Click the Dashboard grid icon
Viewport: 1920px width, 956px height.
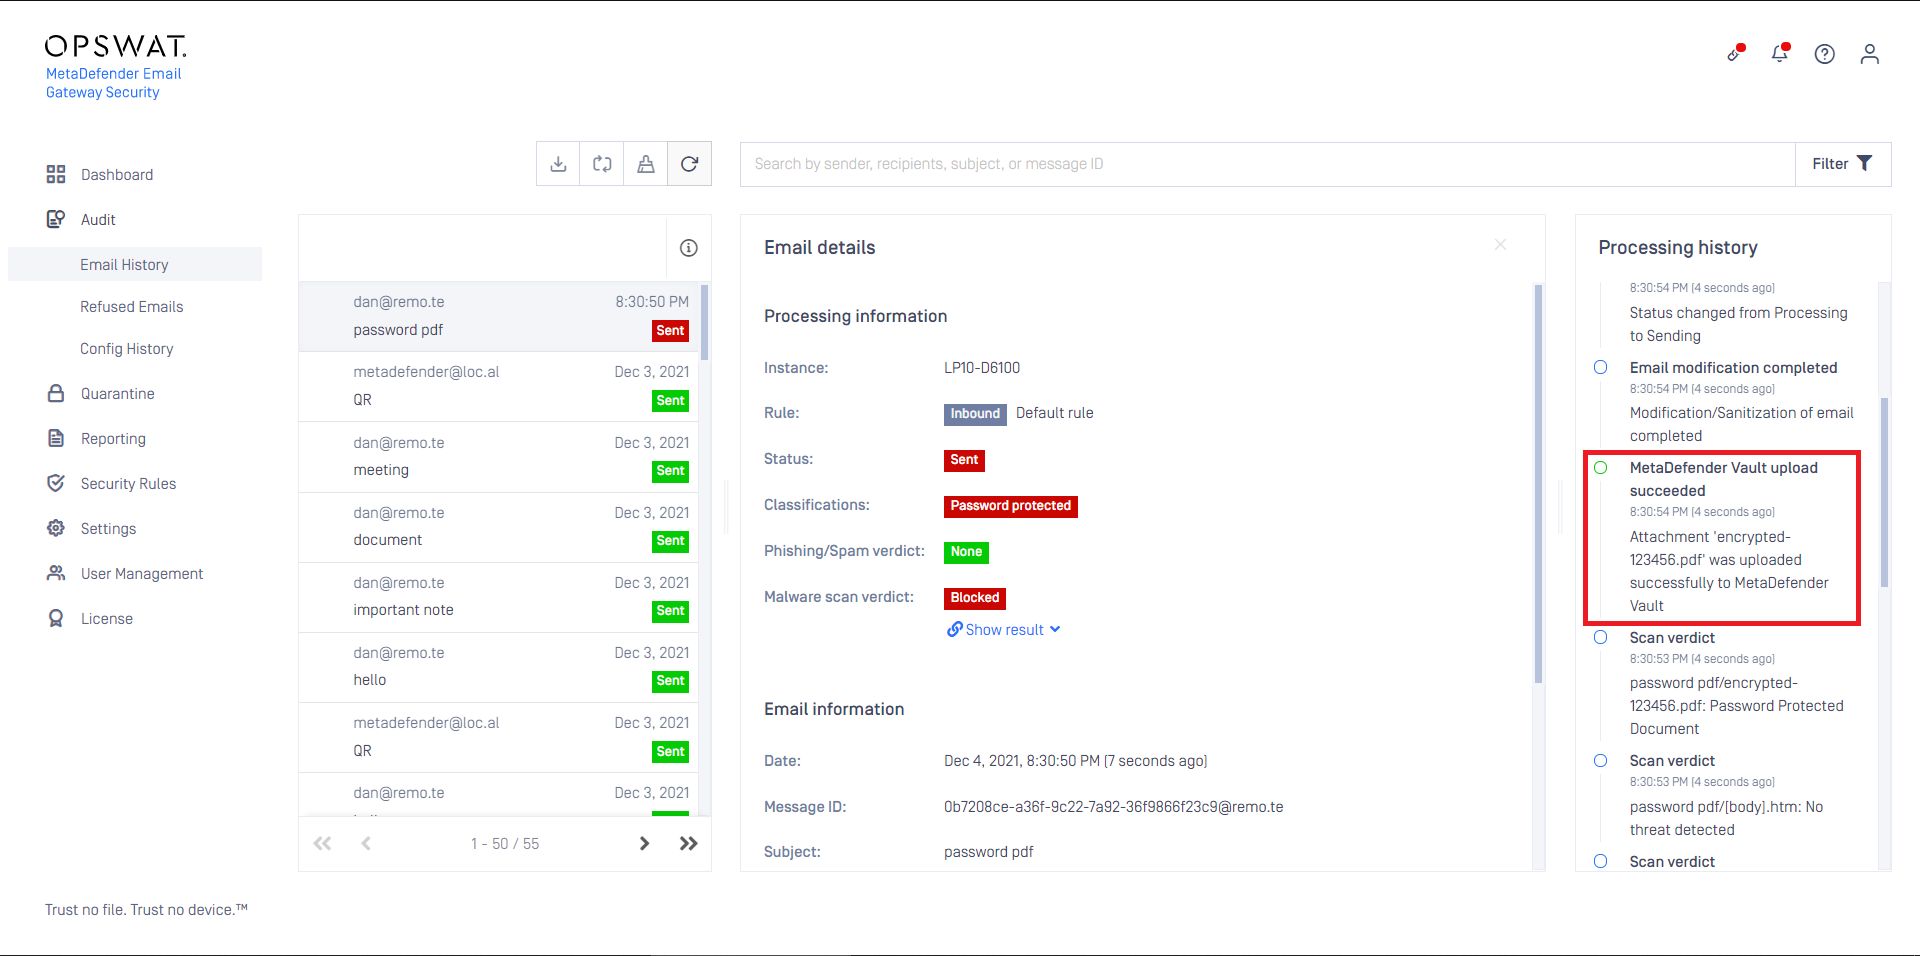click(56, 174)
